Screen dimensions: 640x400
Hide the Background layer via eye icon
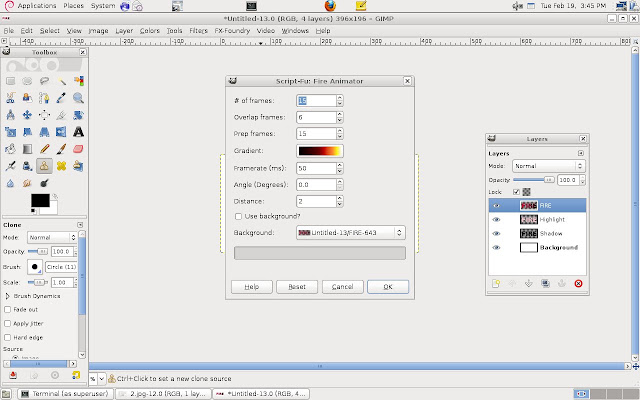(x=496, y=247)
